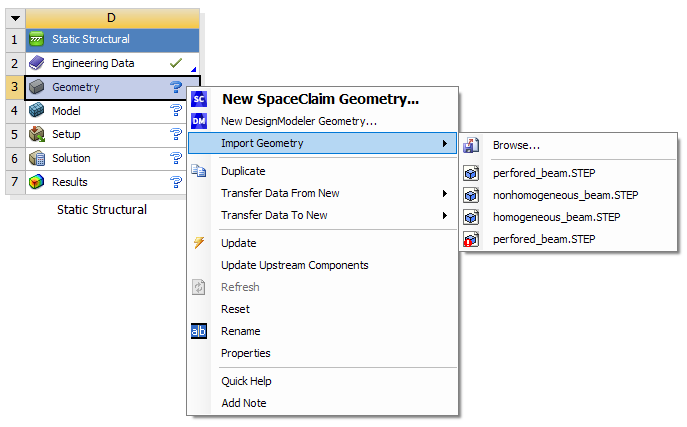
Task: Select Engineering Data cell
Action: (112, 63)
